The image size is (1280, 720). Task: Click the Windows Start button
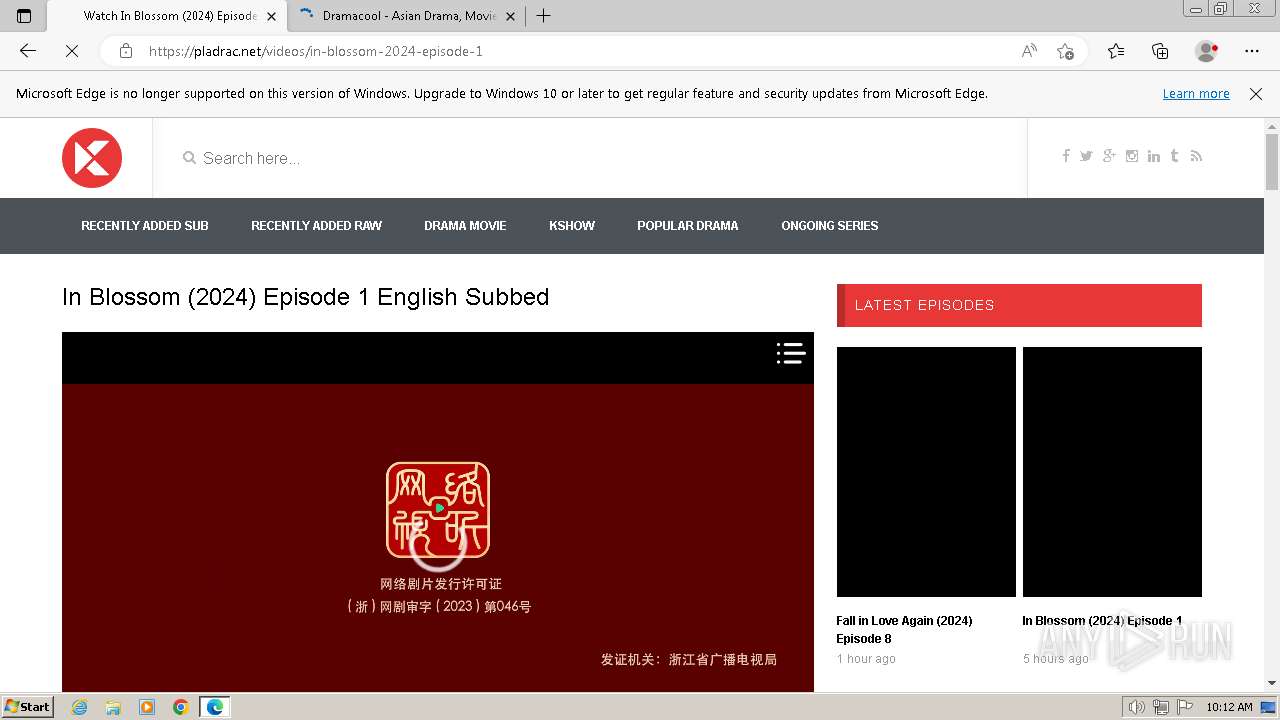pos(27,707)
